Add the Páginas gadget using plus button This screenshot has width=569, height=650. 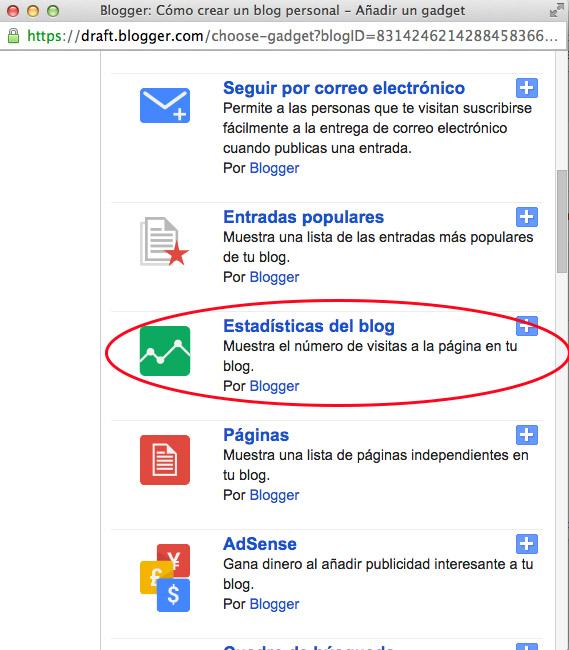point(526,435)
